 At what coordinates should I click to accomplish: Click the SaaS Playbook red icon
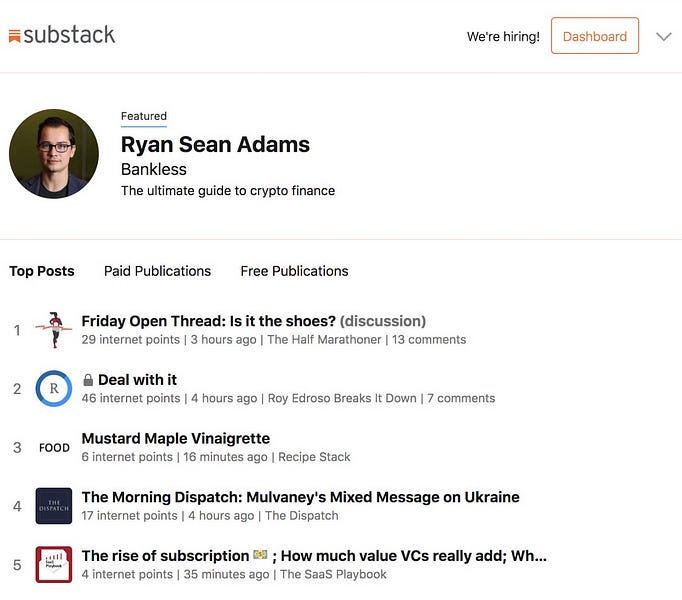click(53, 565)
